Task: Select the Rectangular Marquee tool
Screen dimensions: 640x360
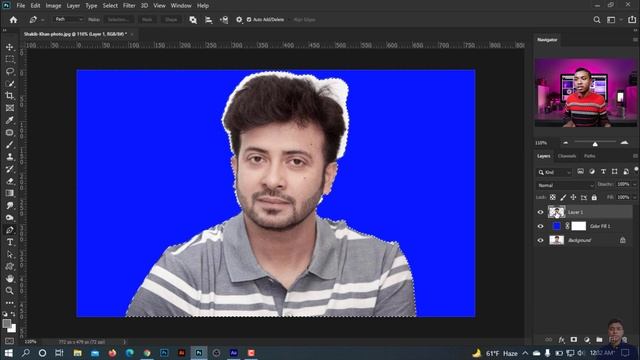Action: pyautogui.click(x=9, y=60)
